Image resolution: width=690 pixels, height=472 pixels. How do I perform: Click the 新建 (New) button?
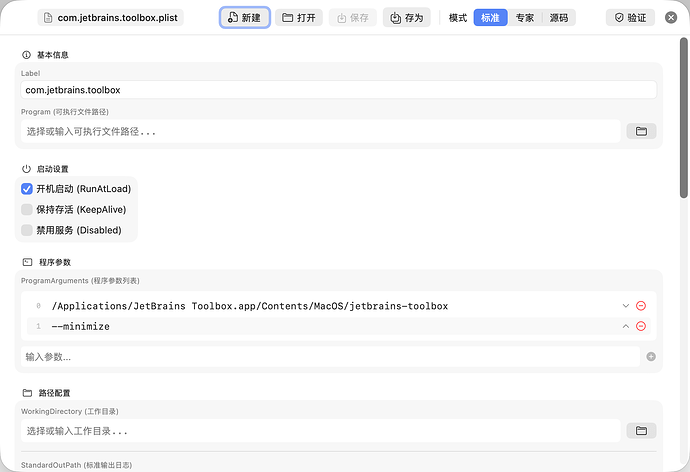pyautogui.click(x=245, y=18)
